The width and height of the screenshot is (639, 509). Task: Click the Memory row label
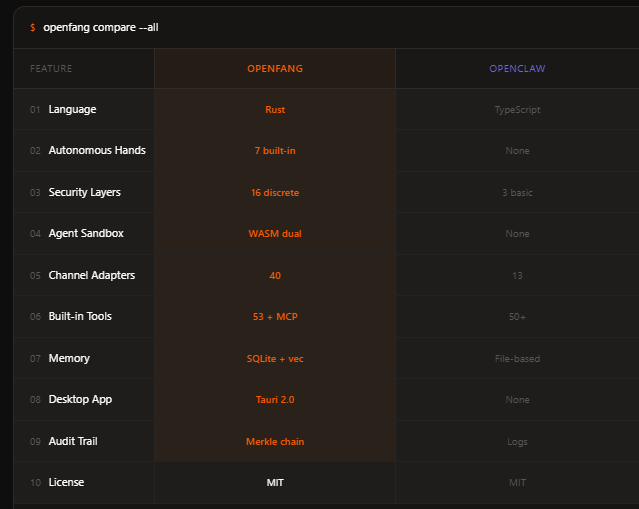pyautogui.click(x=69, y=359)
